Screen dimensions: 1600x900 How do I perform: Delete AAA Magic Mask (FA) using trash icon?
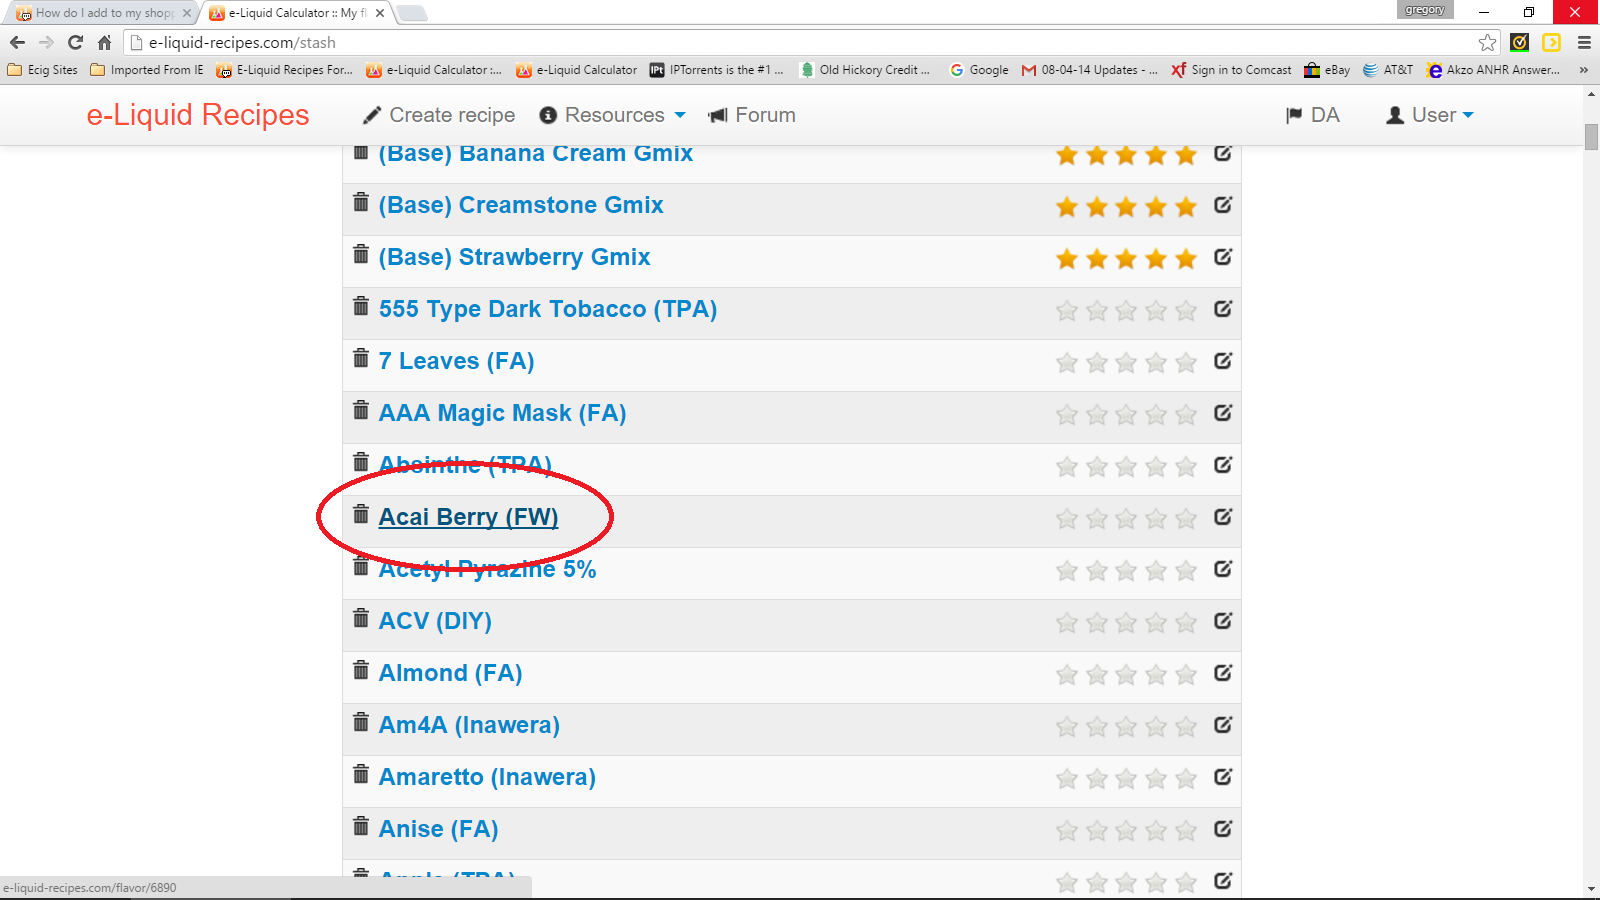pos(361,410)
